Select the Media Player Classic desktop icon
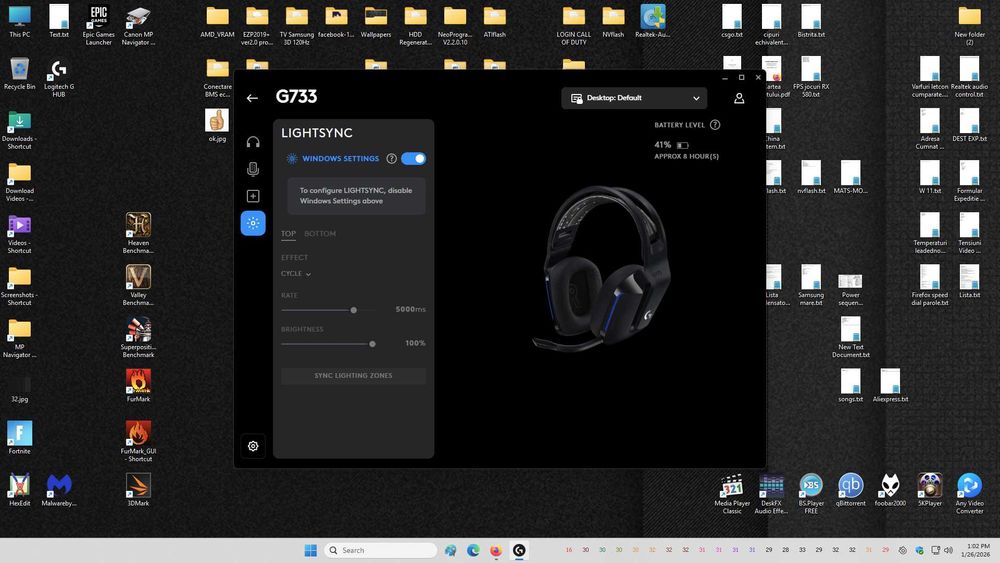This screenshot has width=1000, height=563. point(732,494)
